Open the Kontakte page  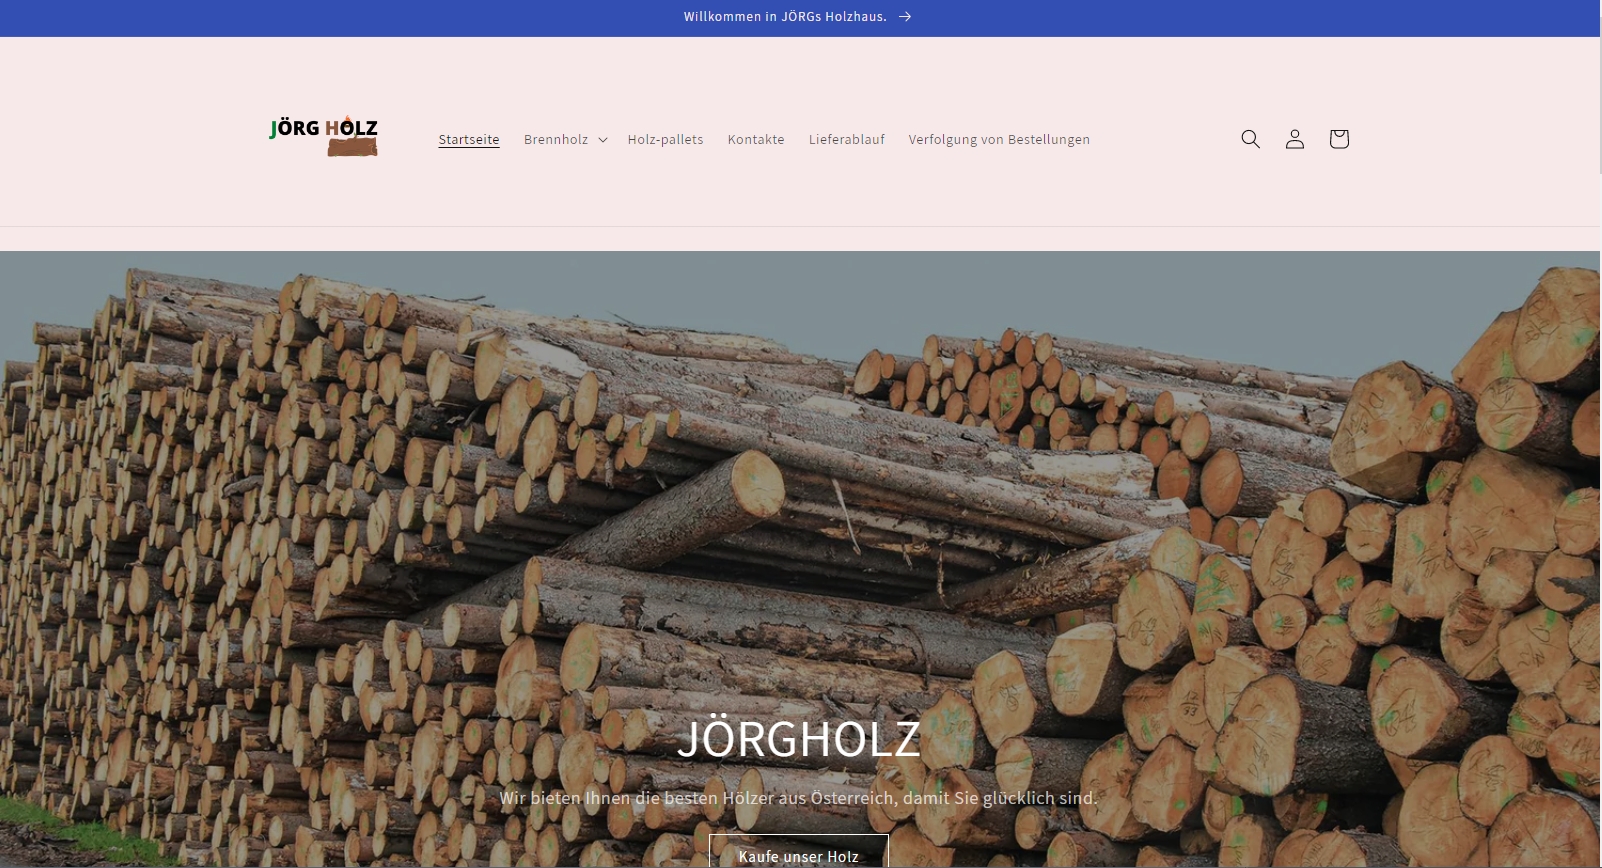[756, 140]
